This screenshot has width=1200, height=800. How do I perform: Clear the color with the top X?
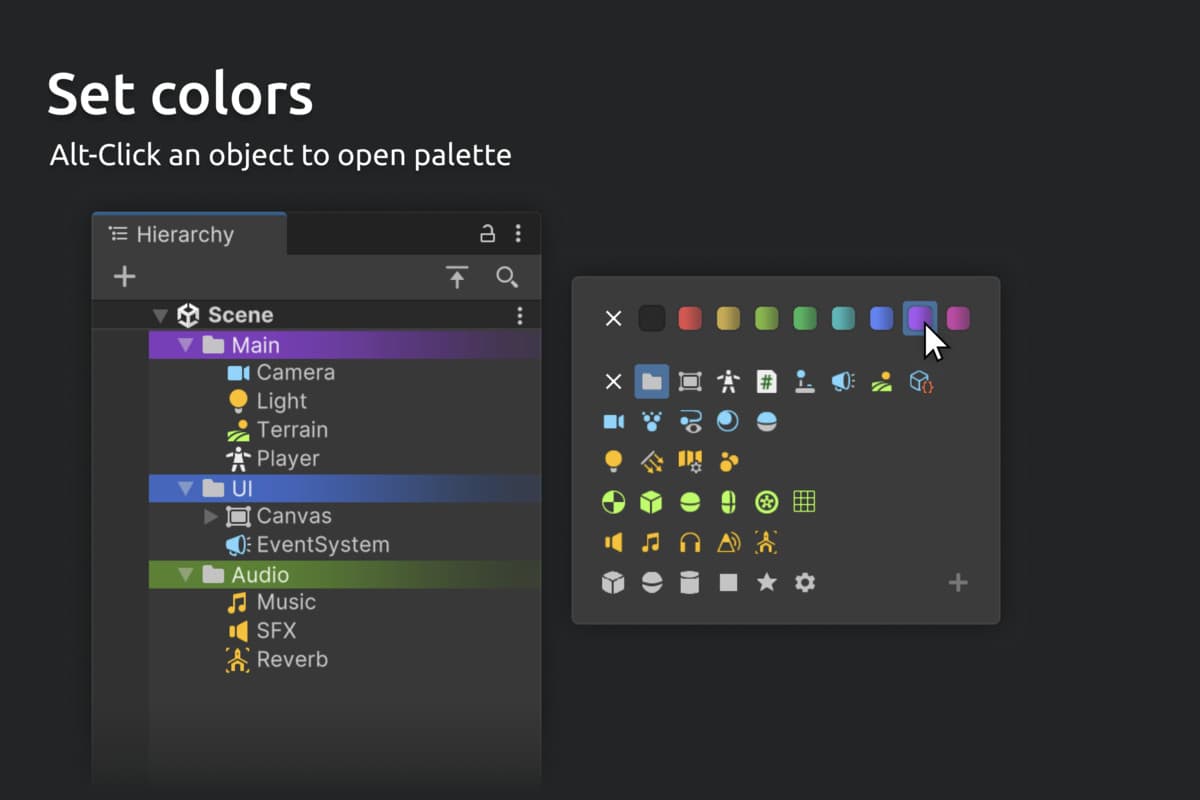click(x=613, y=318)
